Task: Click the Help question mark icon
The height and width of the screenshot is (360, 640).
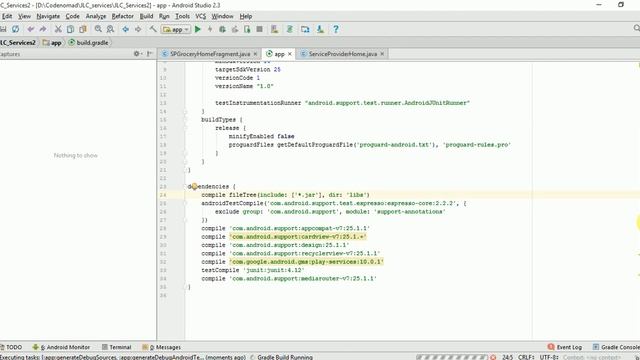Action: pyautogui.click(x=336, y=29)
